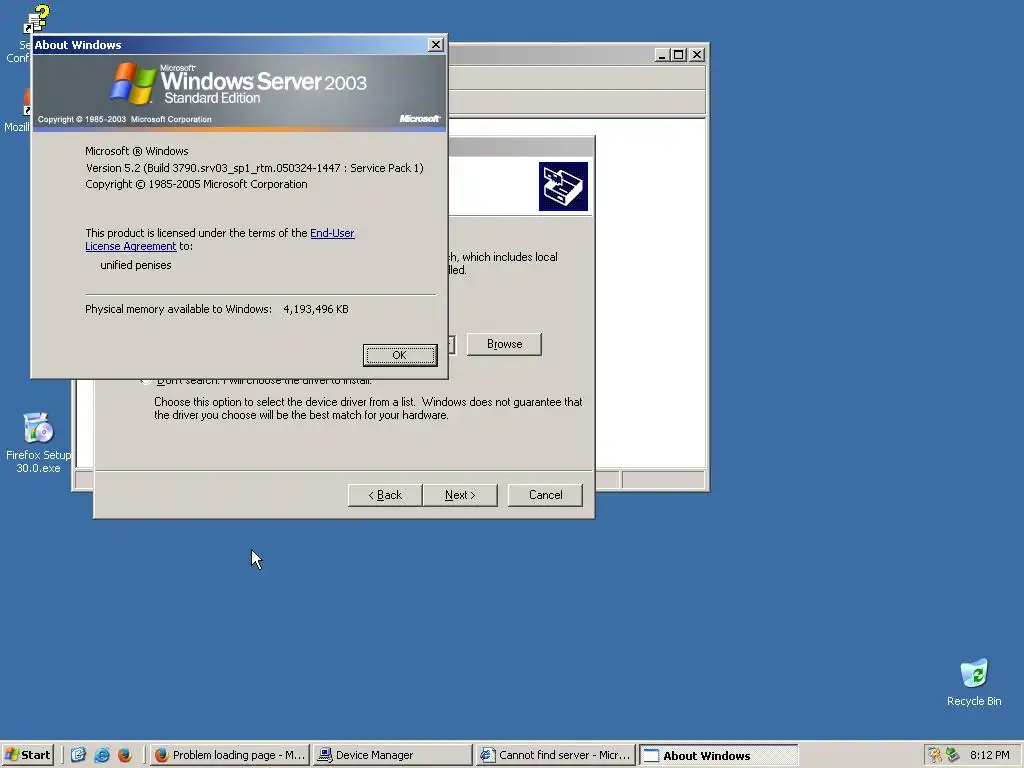Switch to Cannot find server taskbar button
1024x768 pixels.
[x=556, y=755]
